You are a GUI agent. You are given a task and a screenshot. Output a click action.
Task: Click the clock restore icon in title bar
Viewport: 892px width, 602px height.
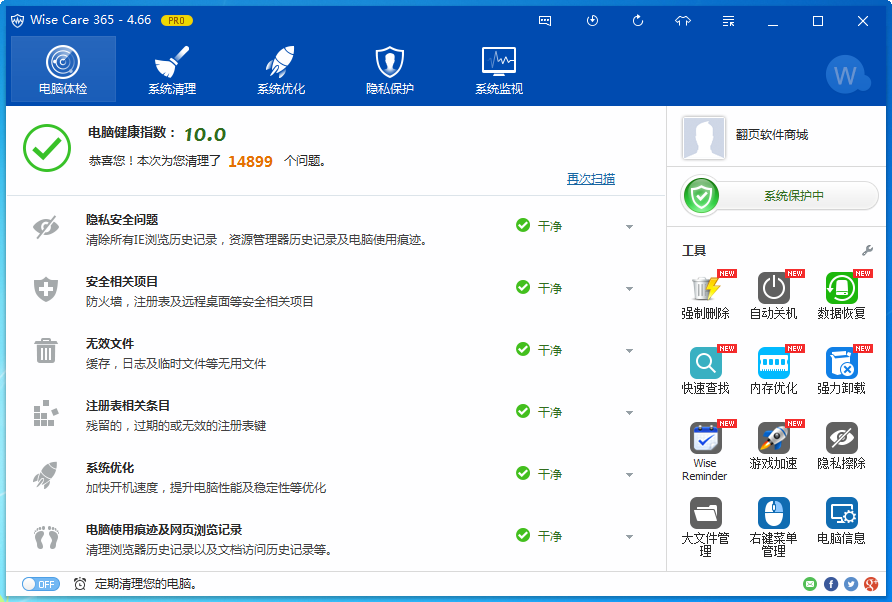point(592,21)
